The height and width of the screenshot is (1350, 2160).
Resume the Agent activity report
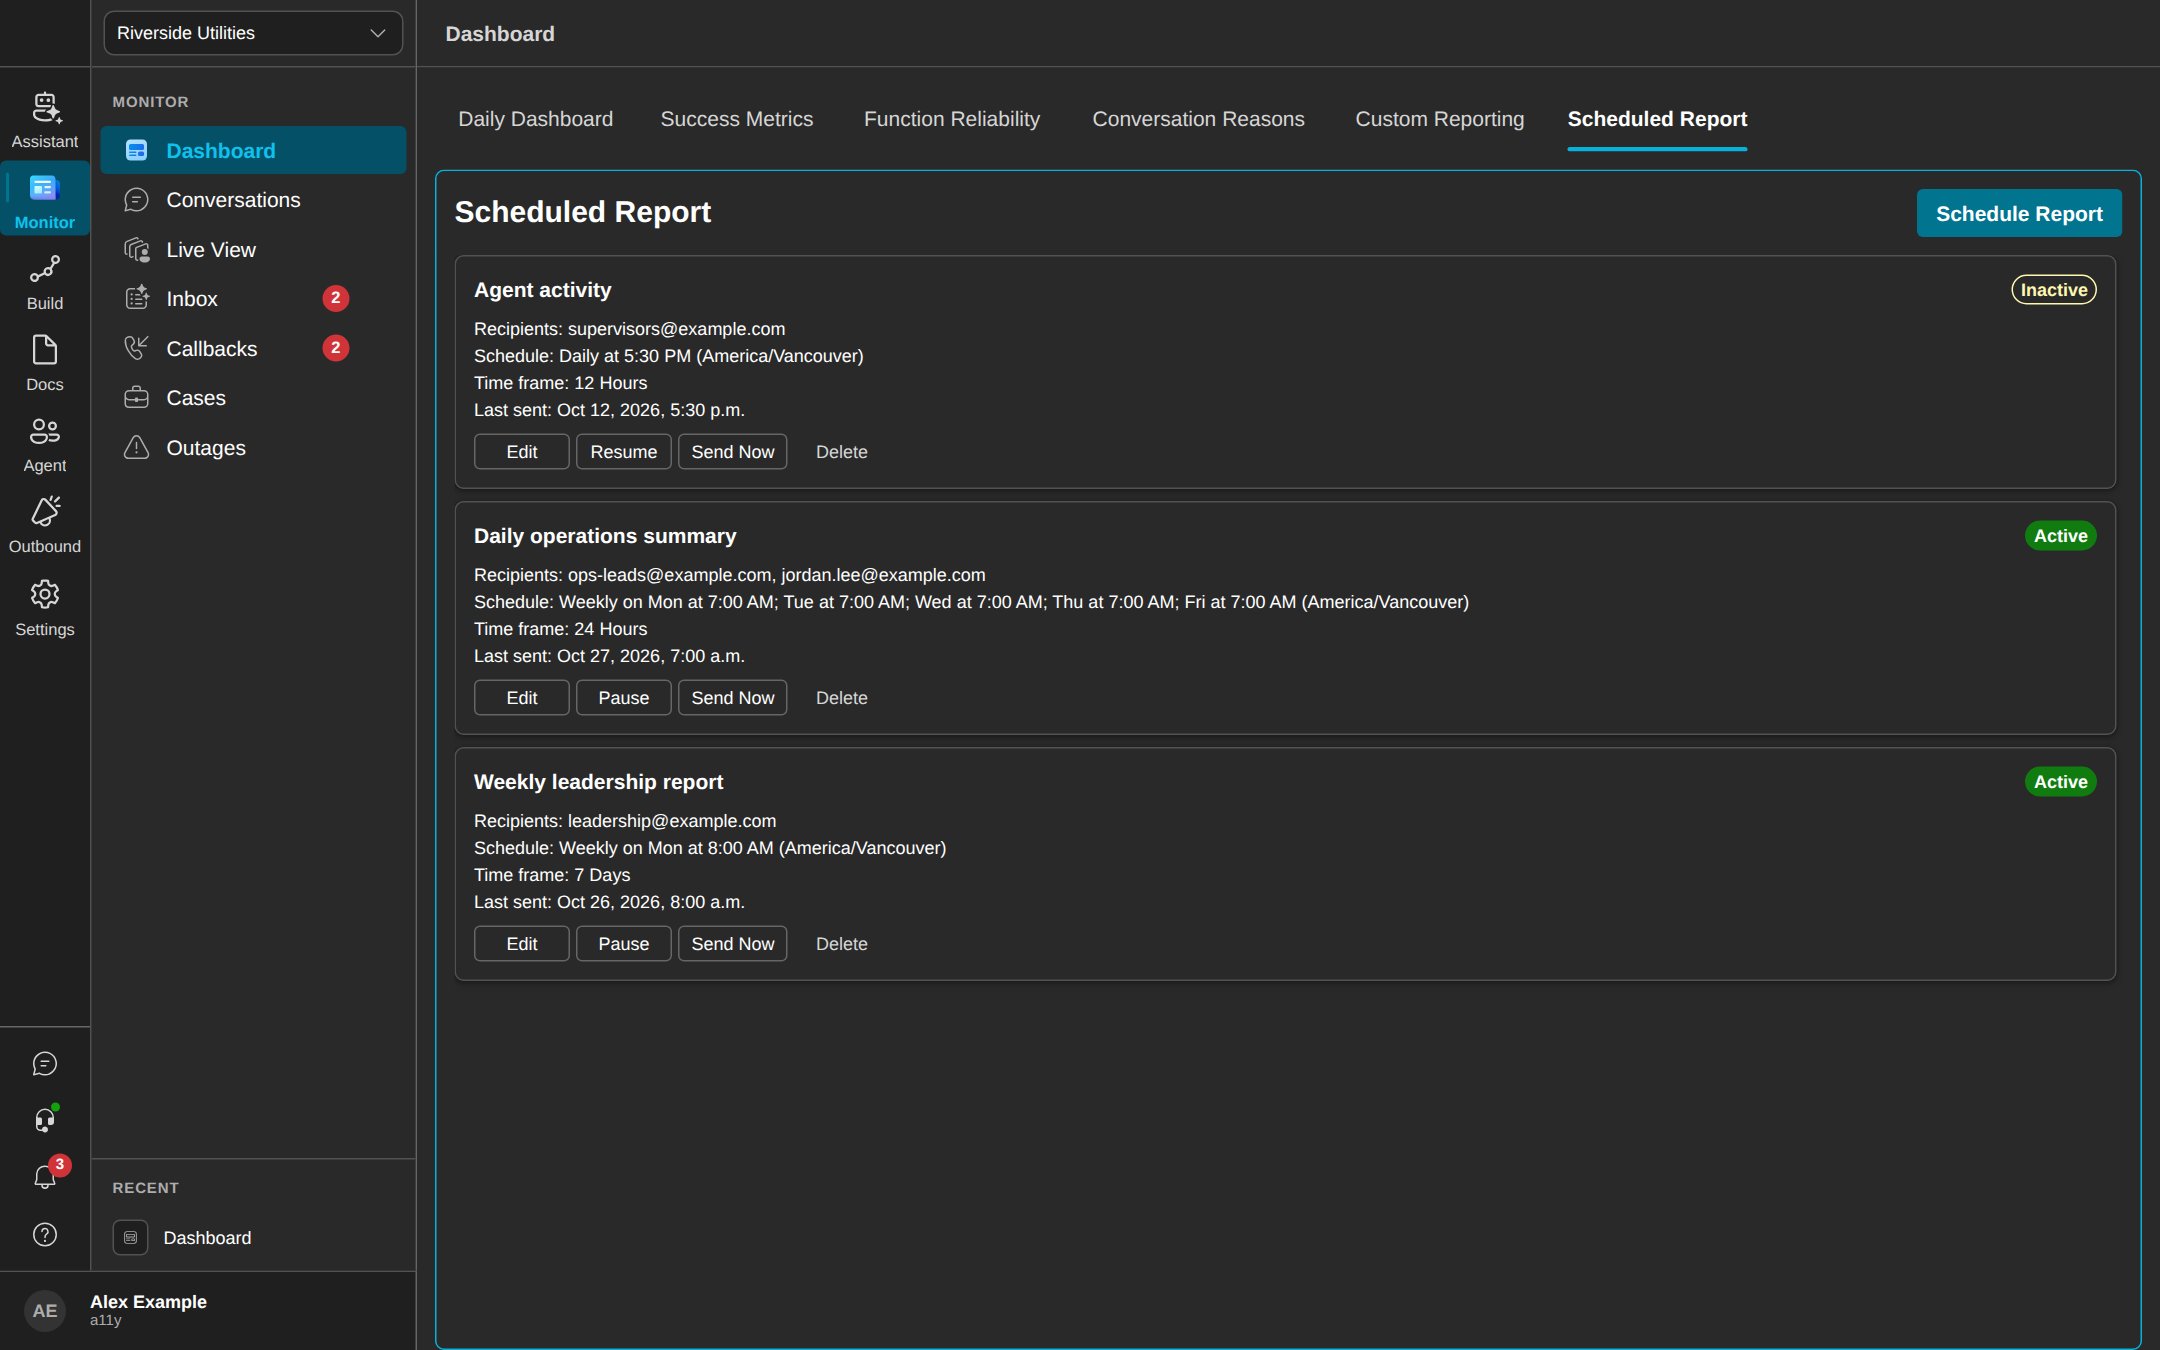tap(624, 452)
